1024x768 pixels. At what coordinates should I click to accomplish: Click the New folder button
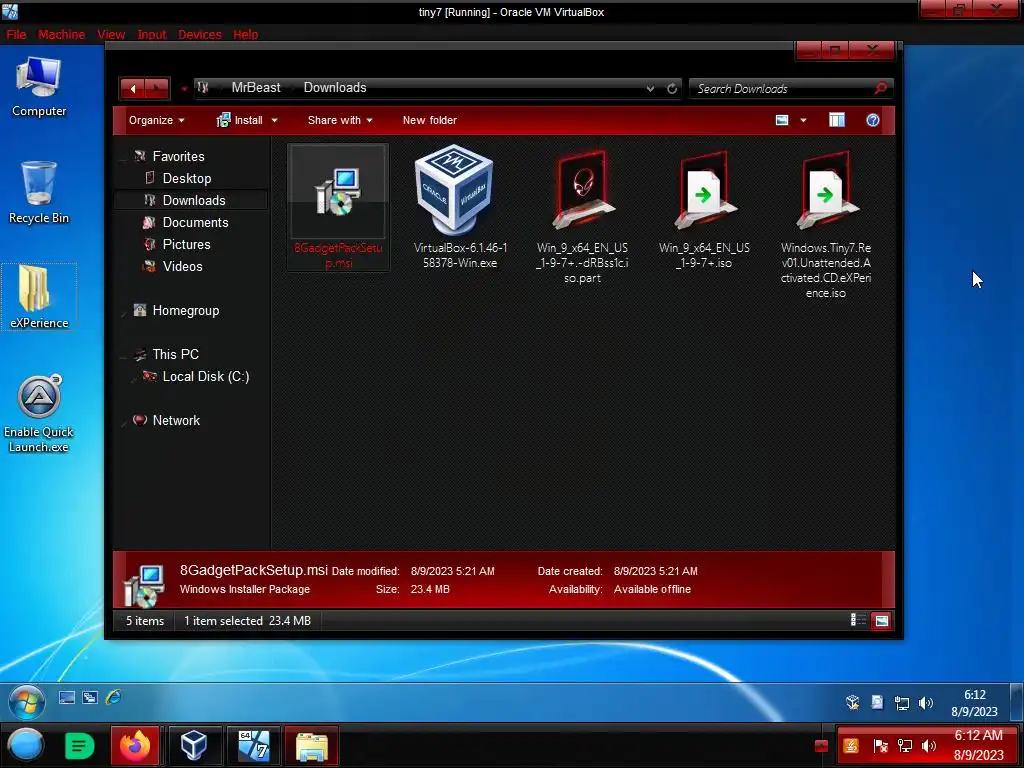click(x=430, y=120)
